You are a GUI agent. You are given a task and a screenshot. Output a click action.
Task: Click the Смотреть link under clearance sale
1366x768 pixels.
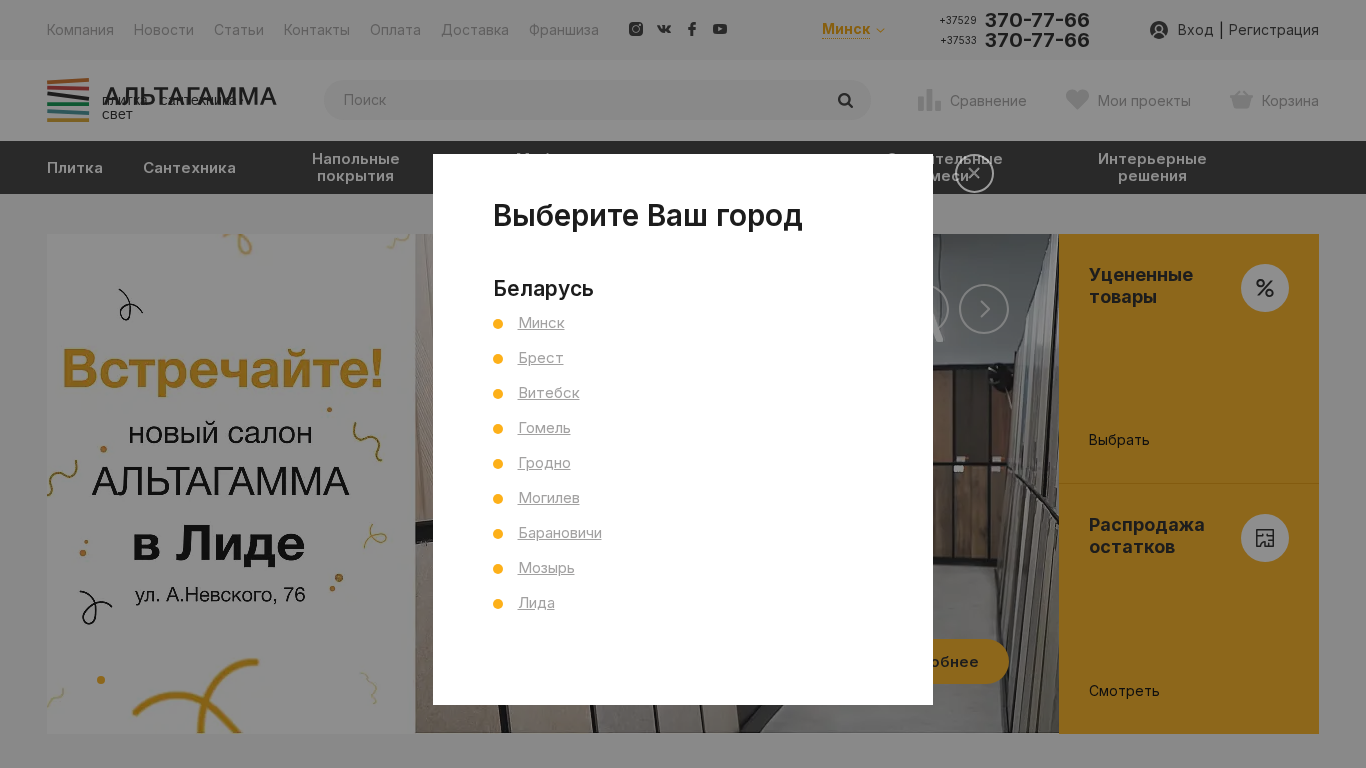1124,691
